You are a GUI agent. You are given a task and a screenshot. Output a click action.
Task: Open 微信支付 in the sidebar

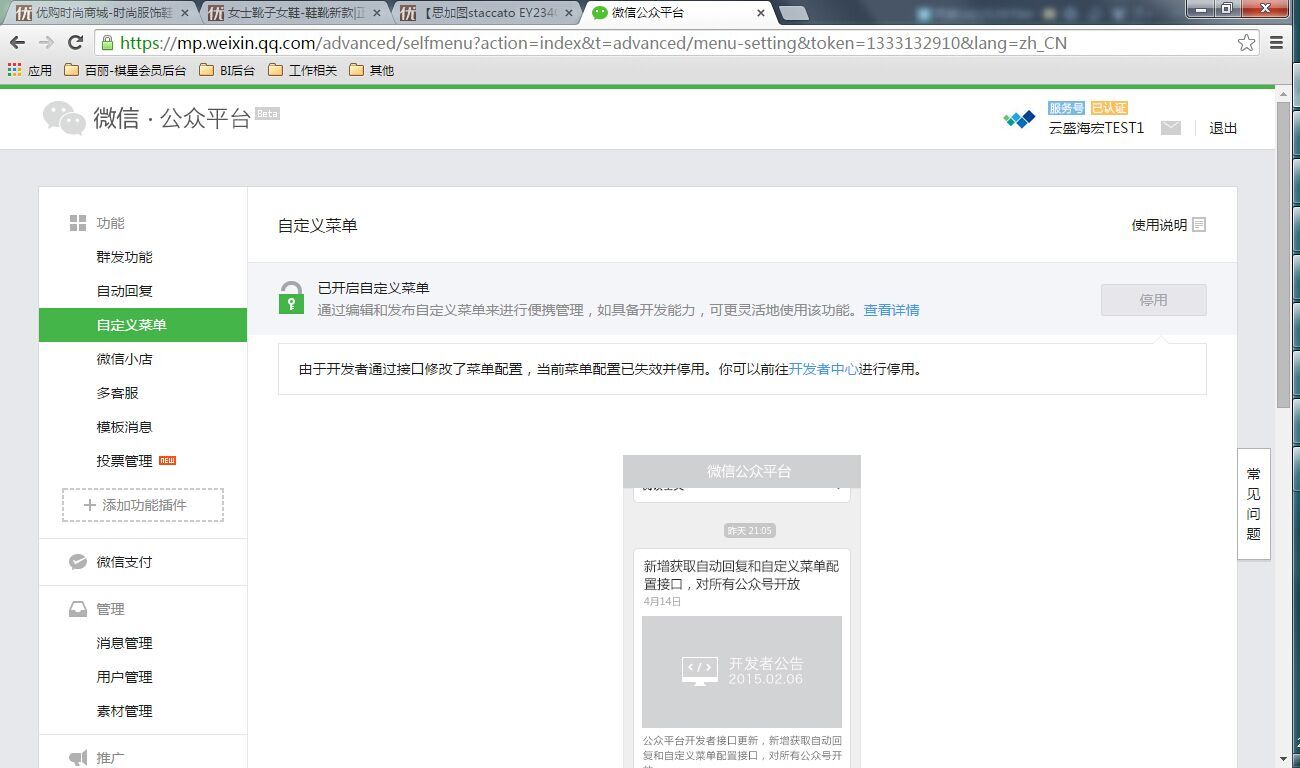tap(125, 562)
